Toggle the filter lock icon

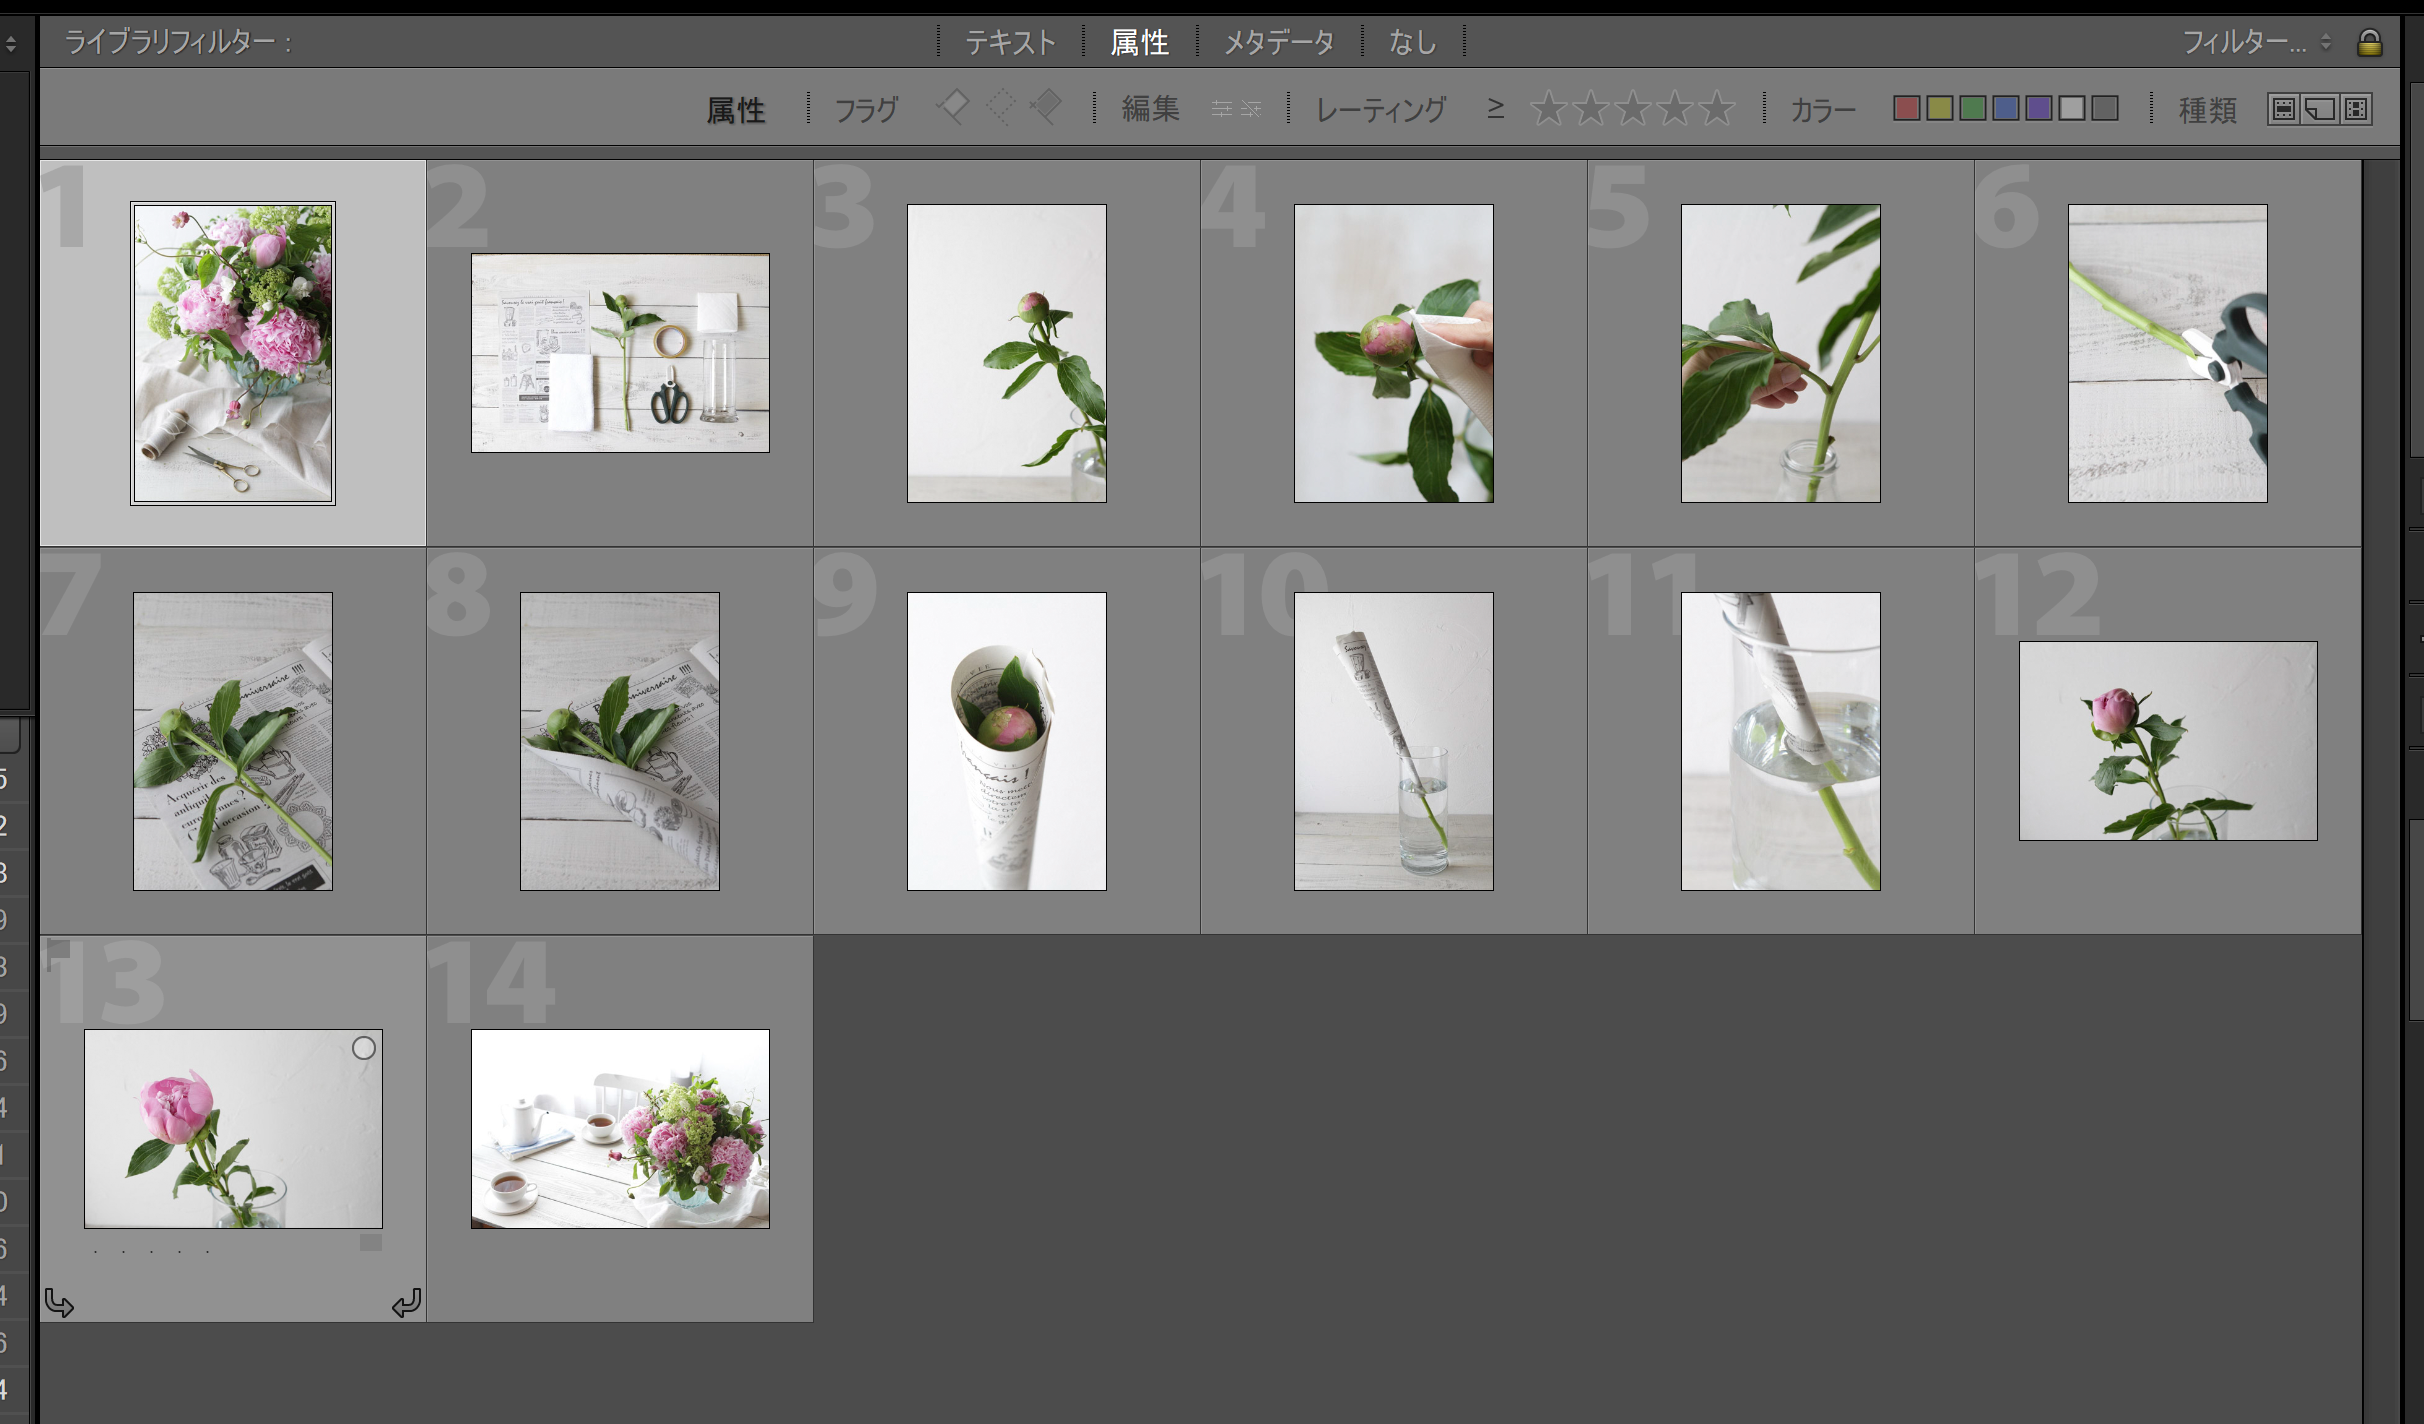pos(2369,43)
